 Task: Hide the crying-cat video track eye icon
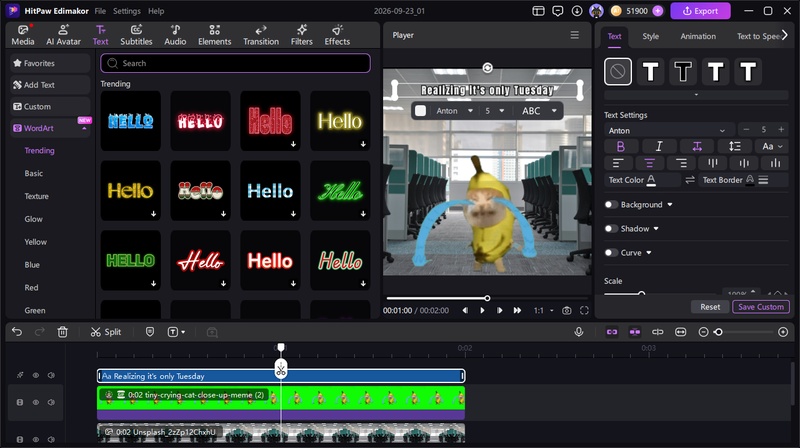36,402
